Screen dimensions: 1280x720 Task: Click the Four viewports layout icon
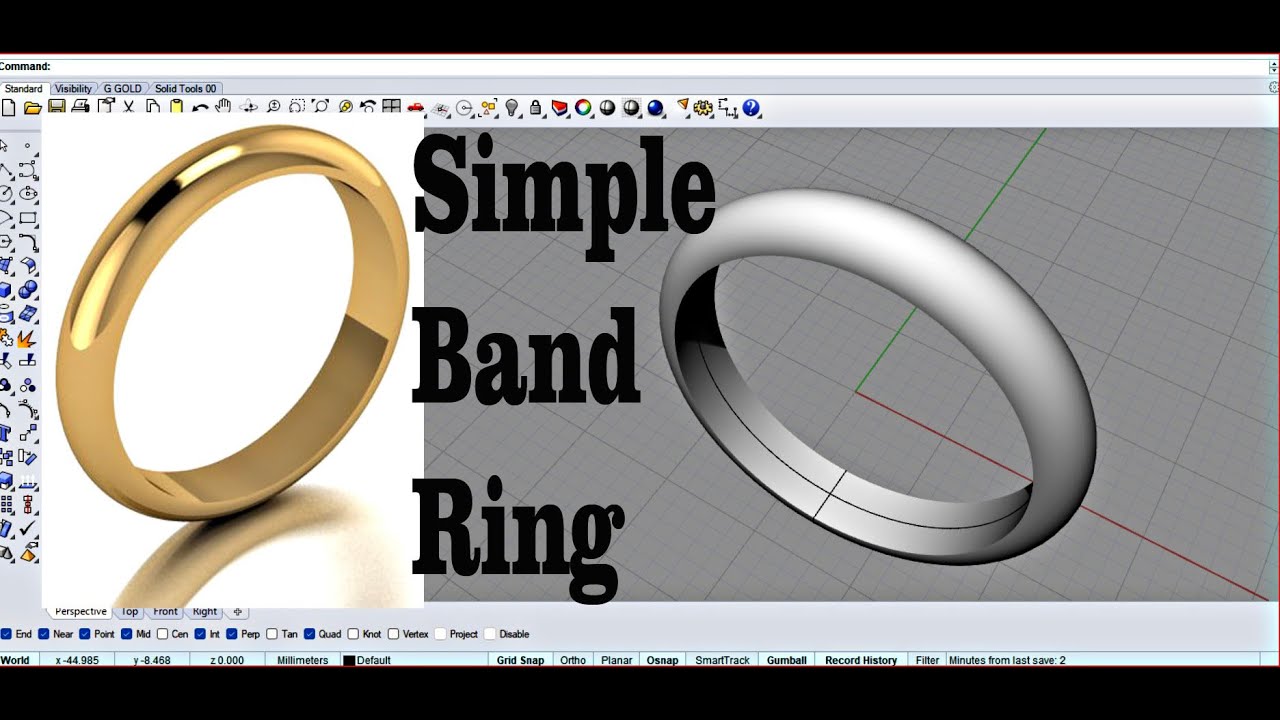pyautogui.click(x=391, y=107)
